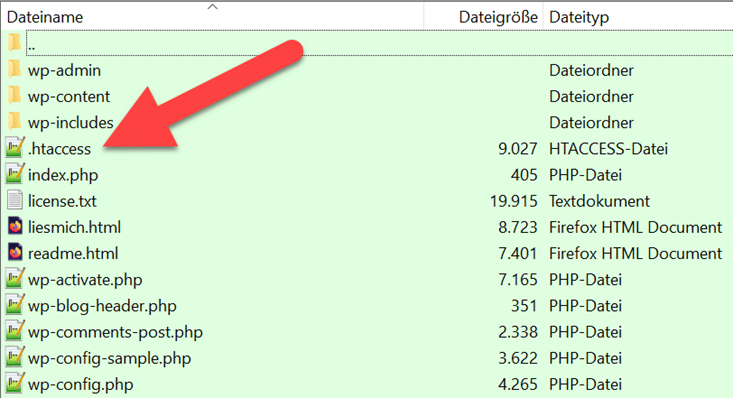
Task: Click the '7.401' size of readme.html
Action: pyautogui.click(x=517, y=253)
